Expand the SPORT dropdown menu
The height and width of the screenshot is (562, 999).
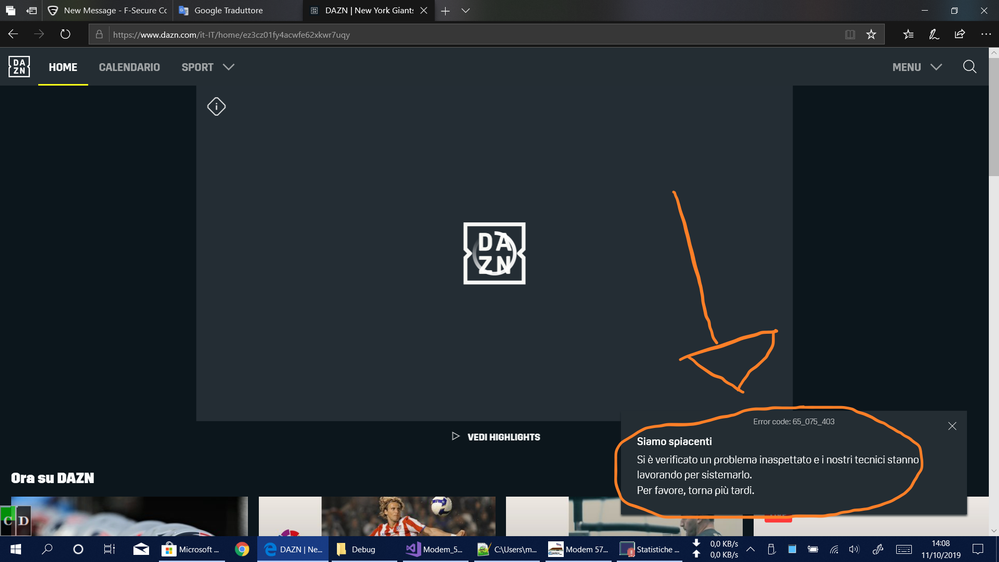pyautogui.click(x=208, y=67)
